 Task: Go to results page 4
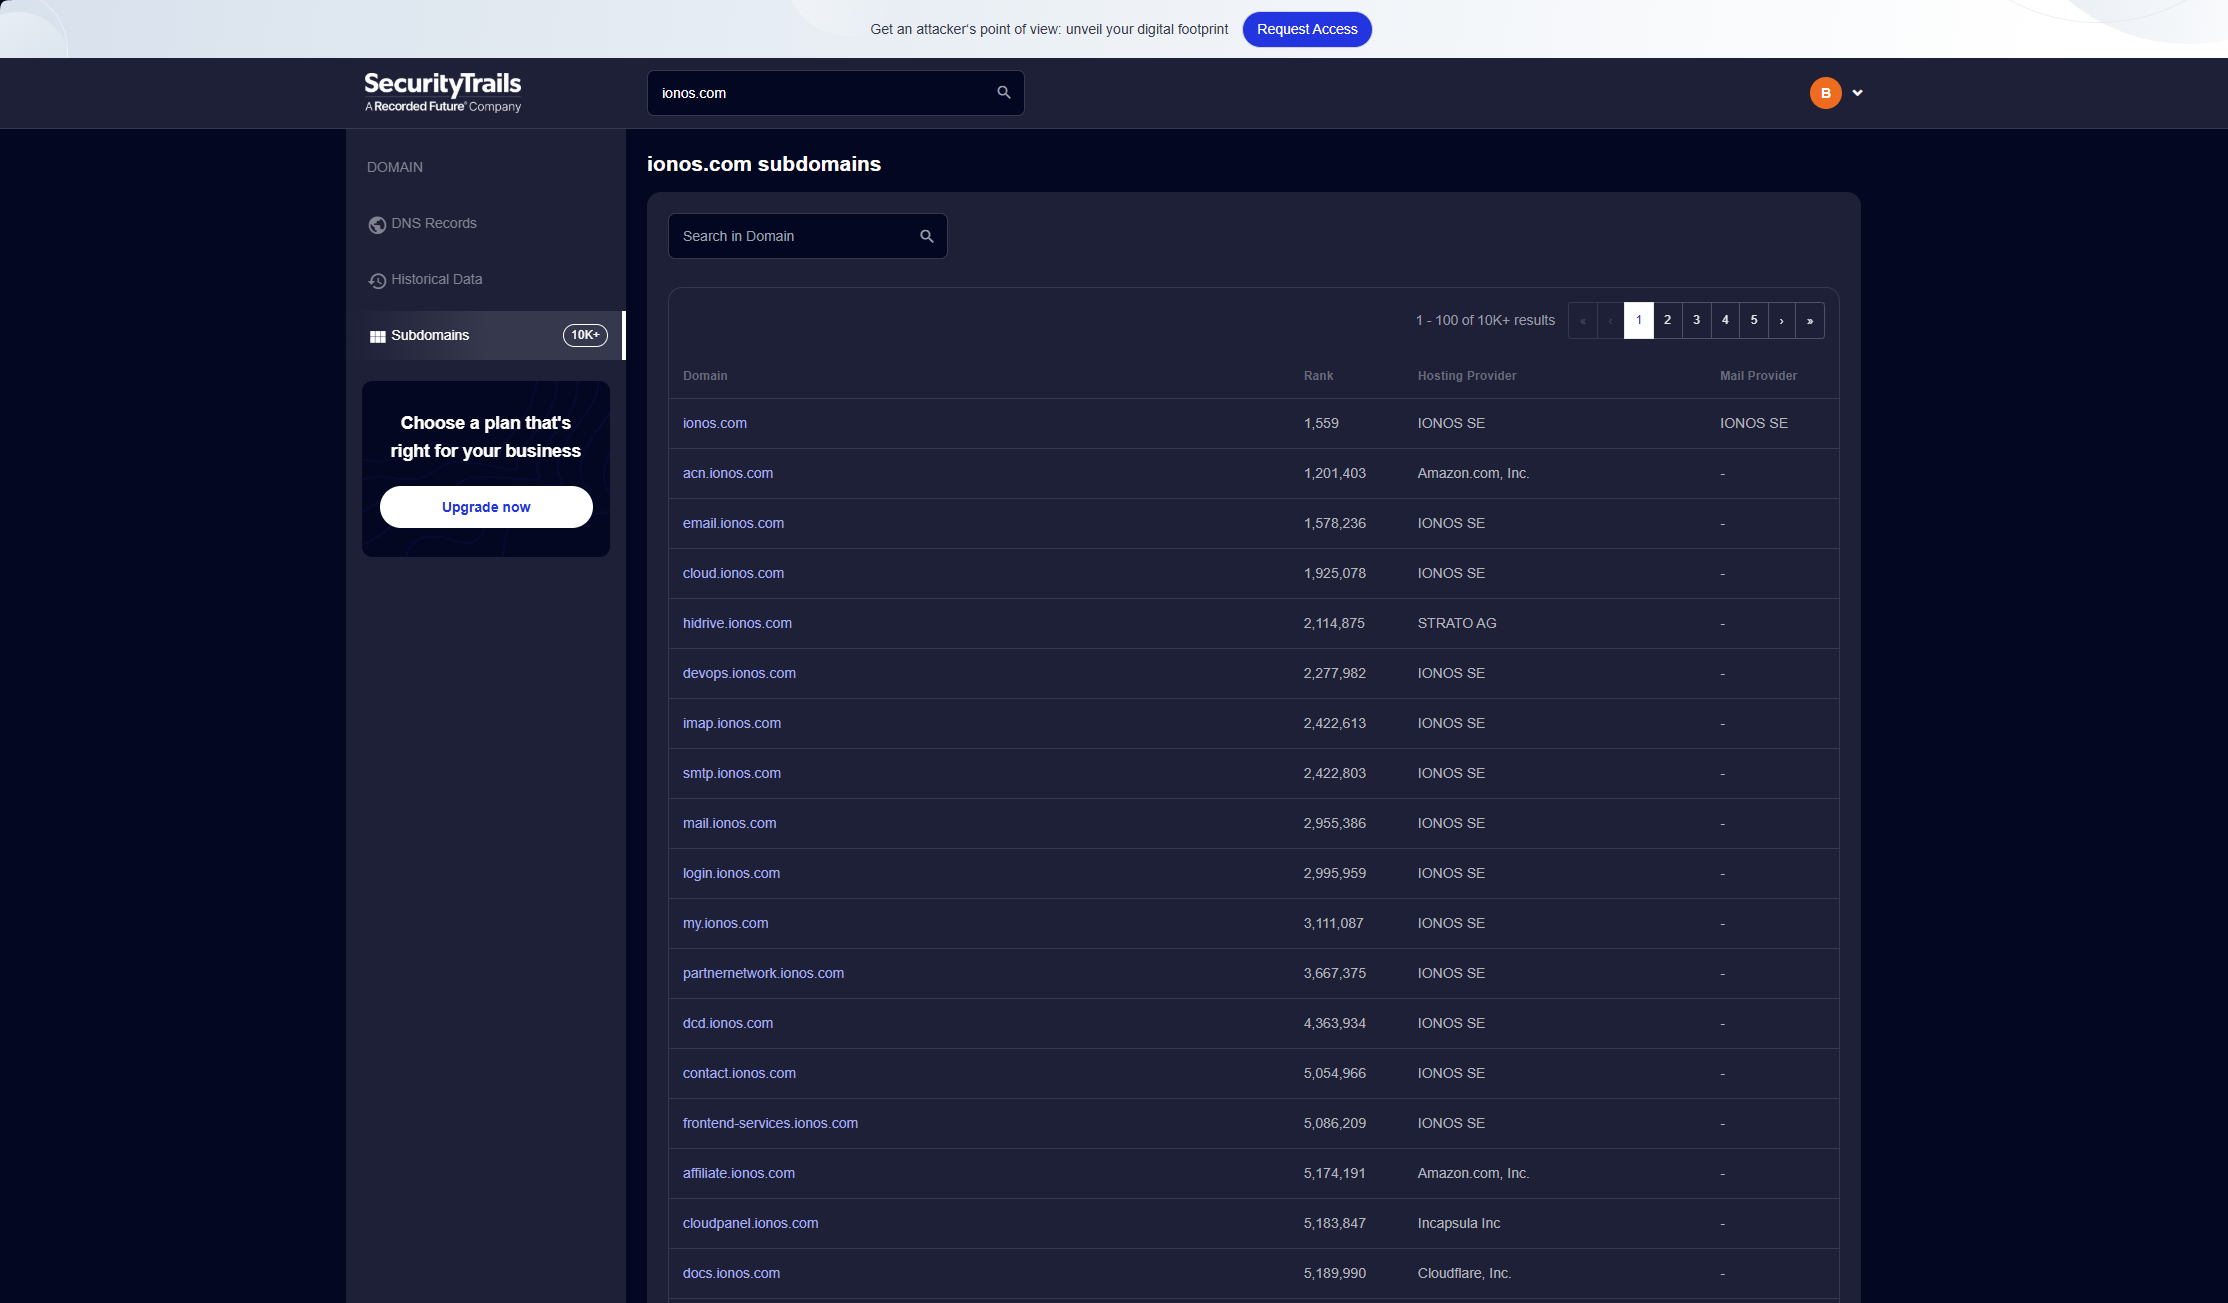click(x=1725, y=320)
